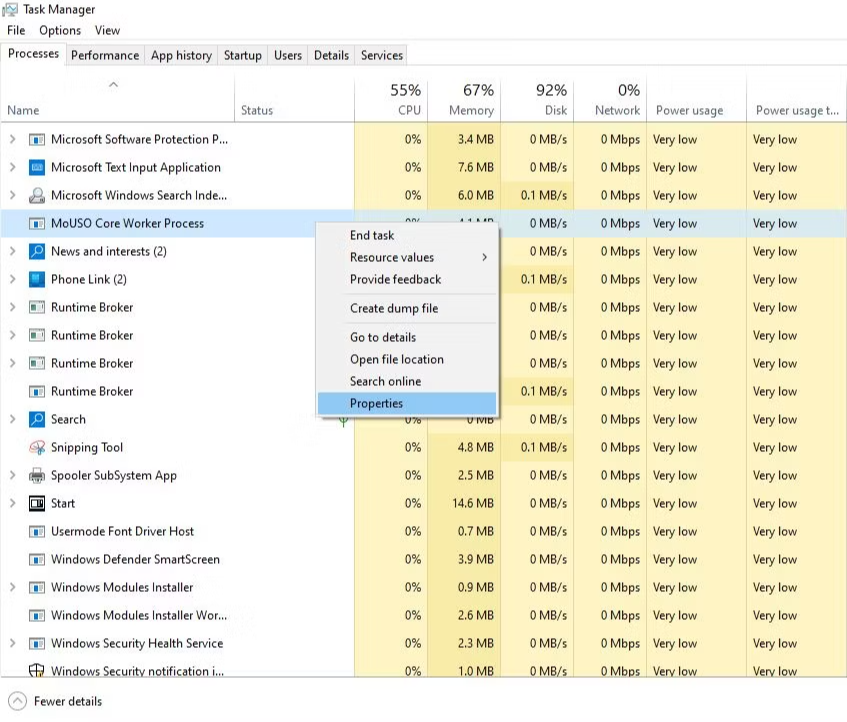Click the Fewer details arrow icon

17,701
